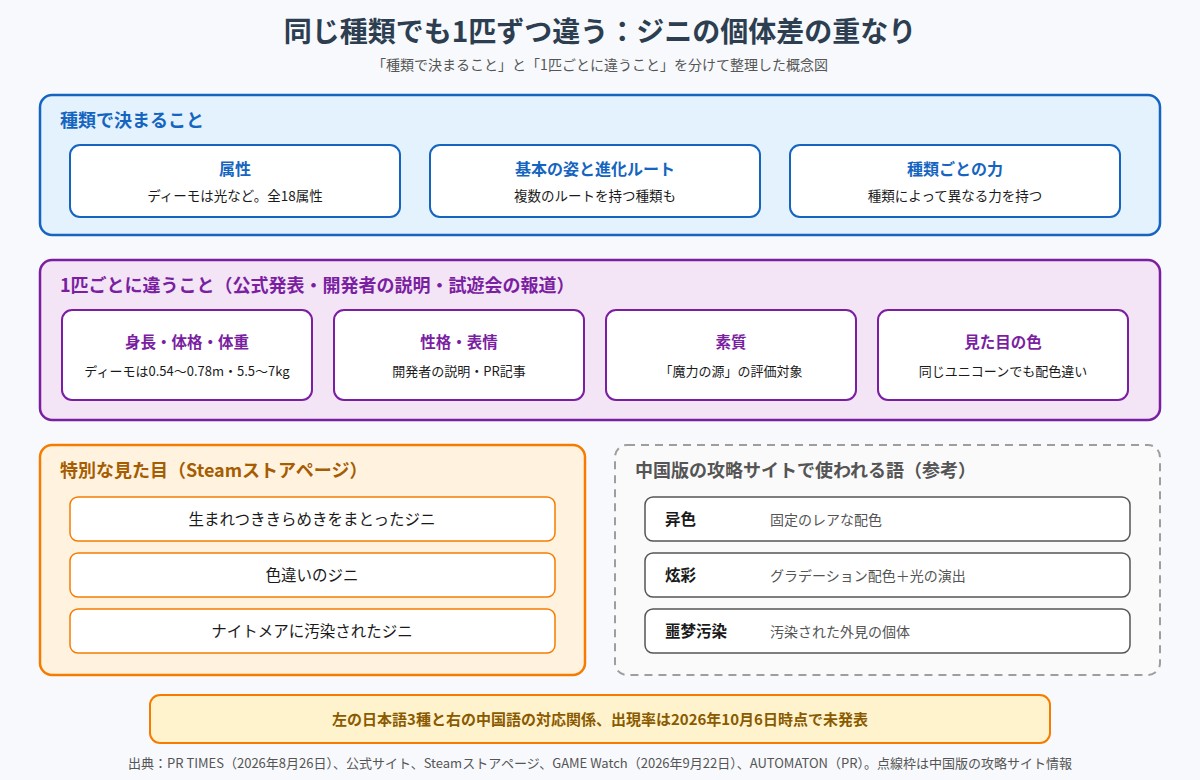Screen dimensions: 1200x780
Task: Click the term 炫彩
Action: pyautogui.click(x=680, y=576)
